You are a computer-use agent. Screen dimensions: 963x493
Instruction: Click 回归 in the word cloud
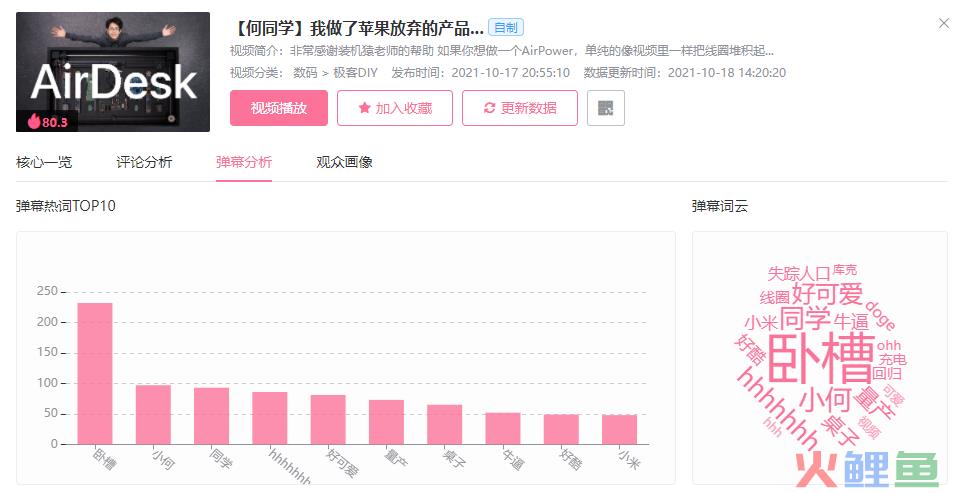tap(887, 373)
